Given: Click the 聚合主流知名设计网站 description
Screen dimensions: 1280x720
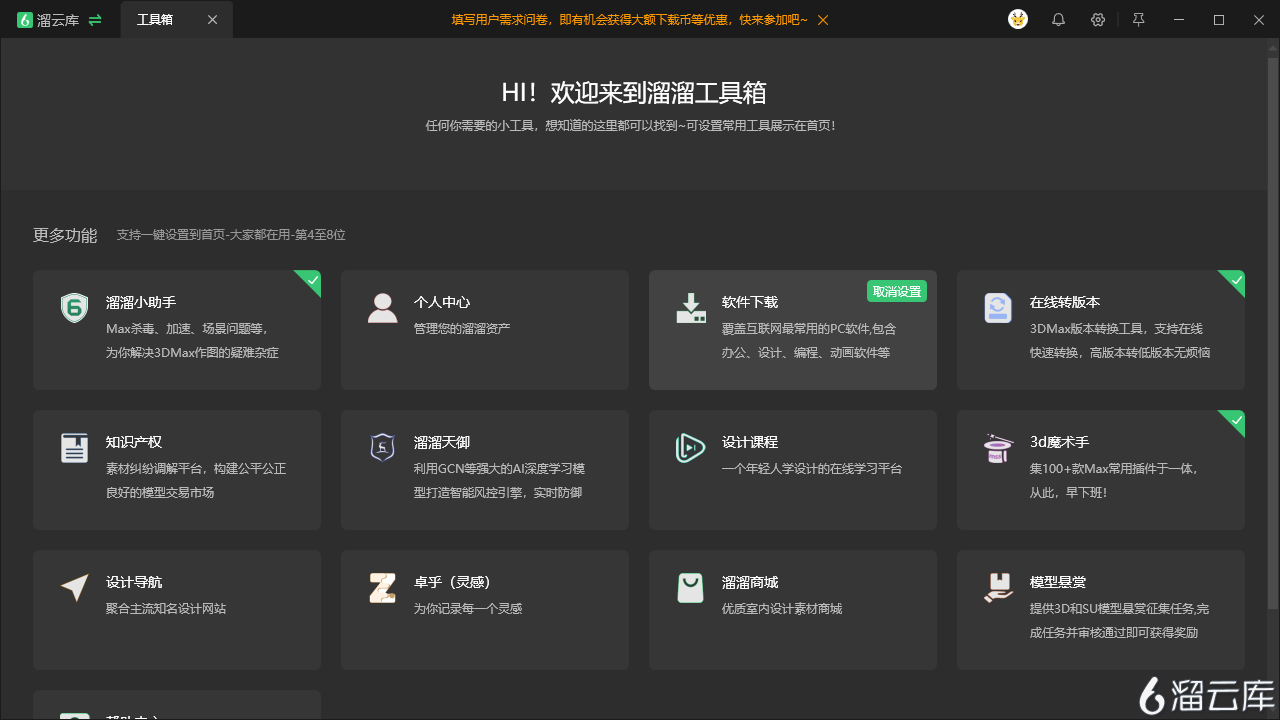Looking at the screenshot, I should coord(166,608).
